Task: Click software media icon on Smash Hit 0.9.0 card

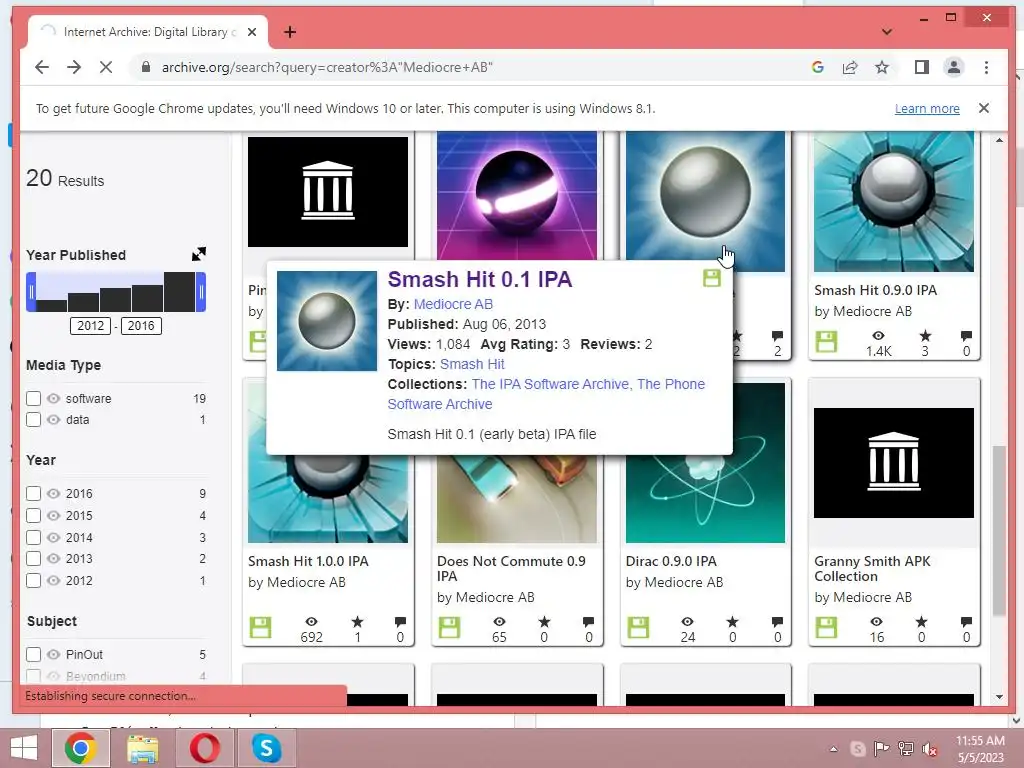Action: [826, 342]
